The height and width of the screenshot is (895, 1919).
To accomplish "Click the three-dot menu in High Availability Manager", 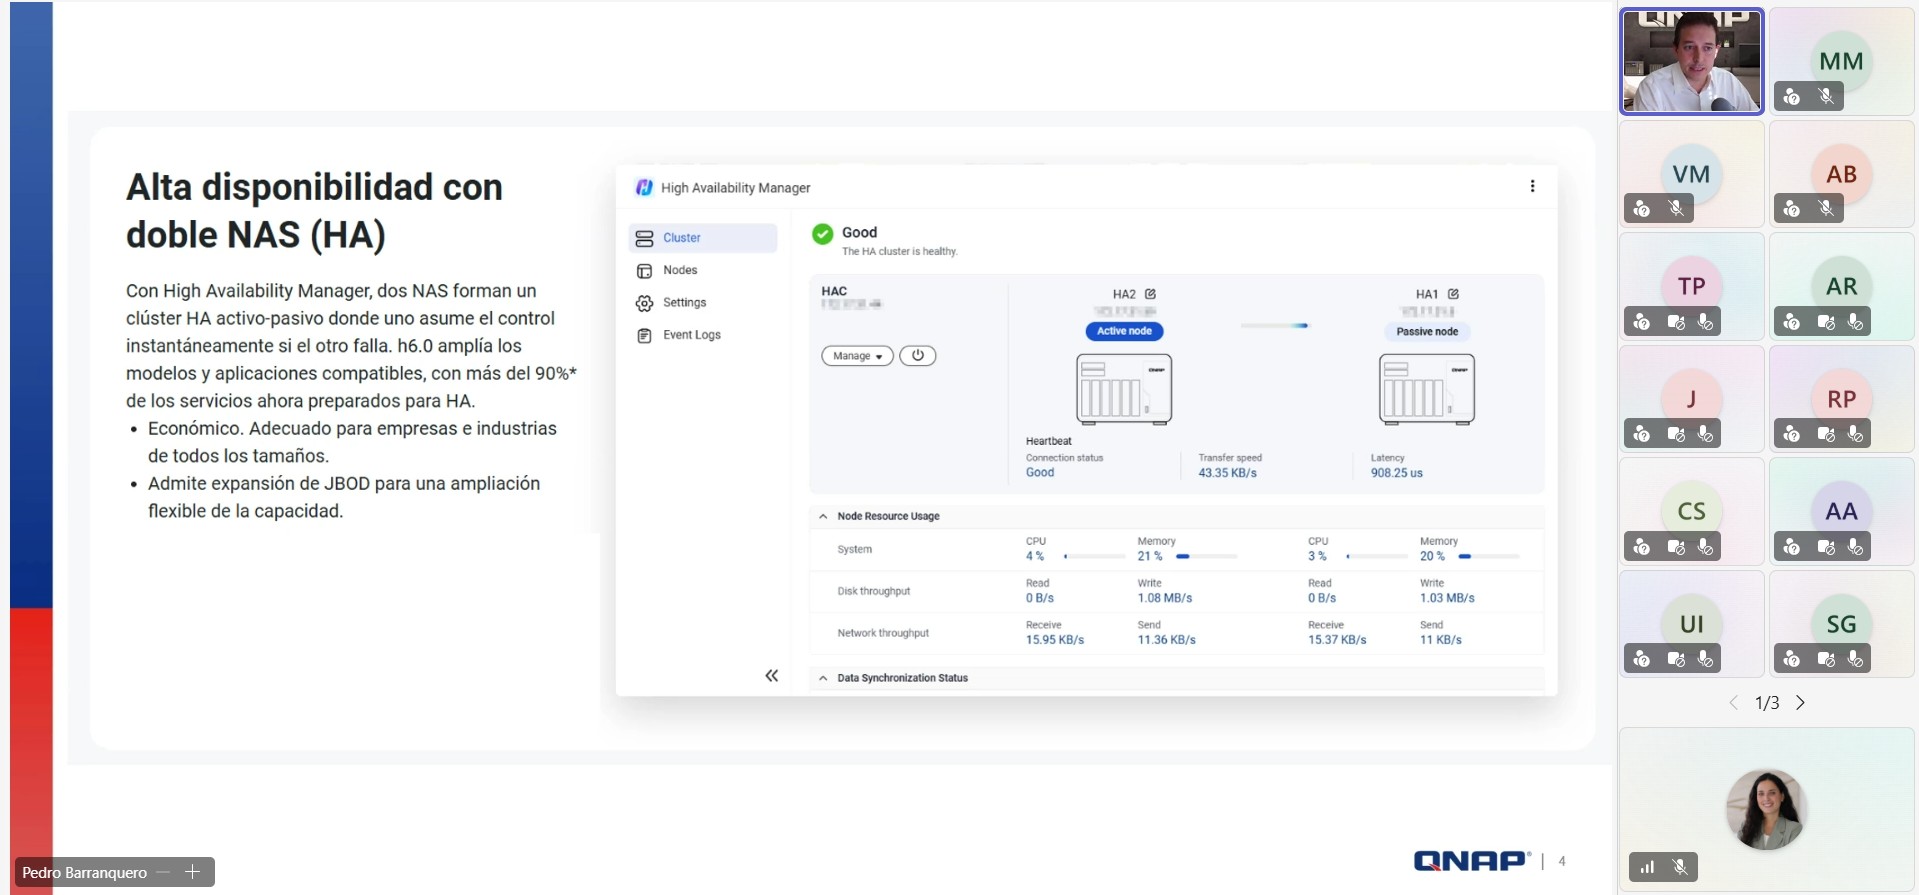I will click(1532, 186).
